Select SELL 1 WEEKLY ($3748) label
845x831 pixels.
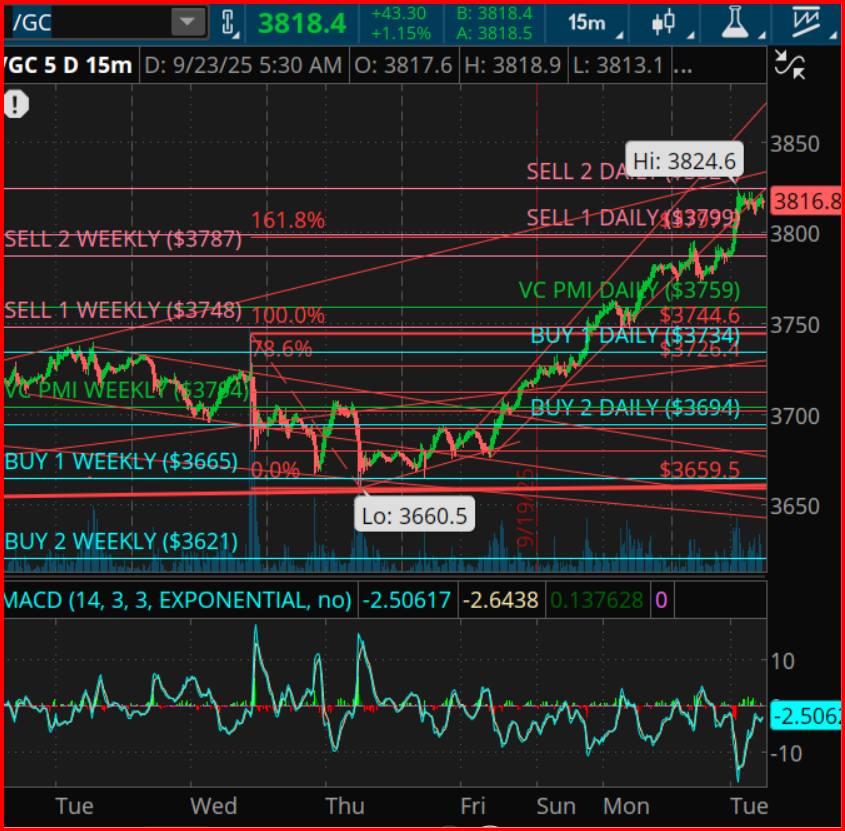[123, 310]
